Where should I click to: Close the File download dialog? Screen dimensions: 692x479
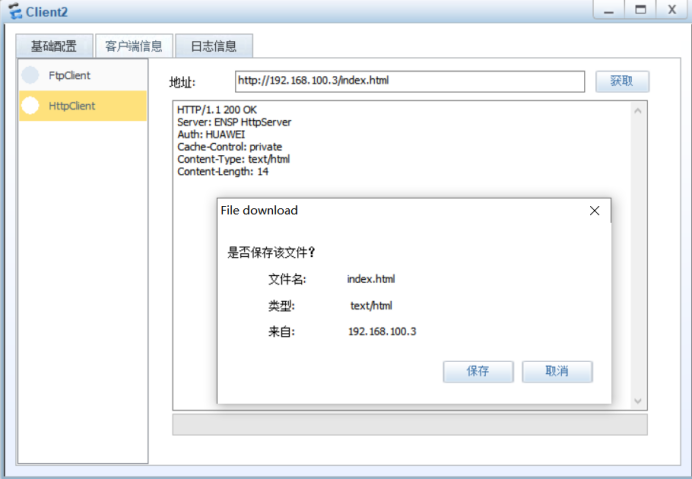(594, 211)
